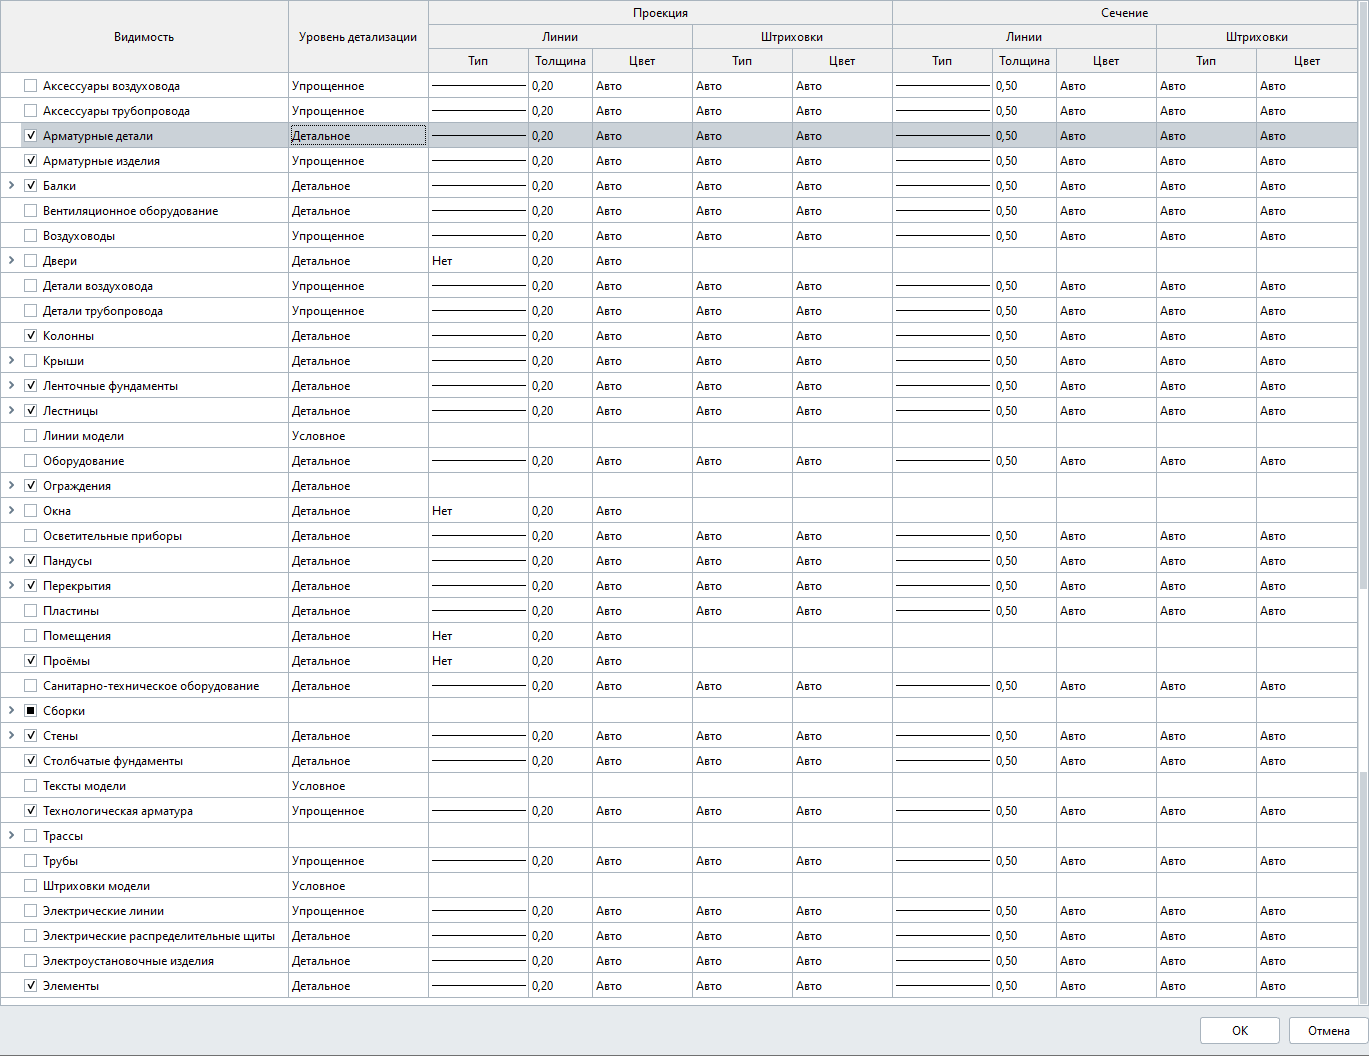Uncheck the Элементы visibility checkbox
1369x1056 pixels.
point(30,986)
